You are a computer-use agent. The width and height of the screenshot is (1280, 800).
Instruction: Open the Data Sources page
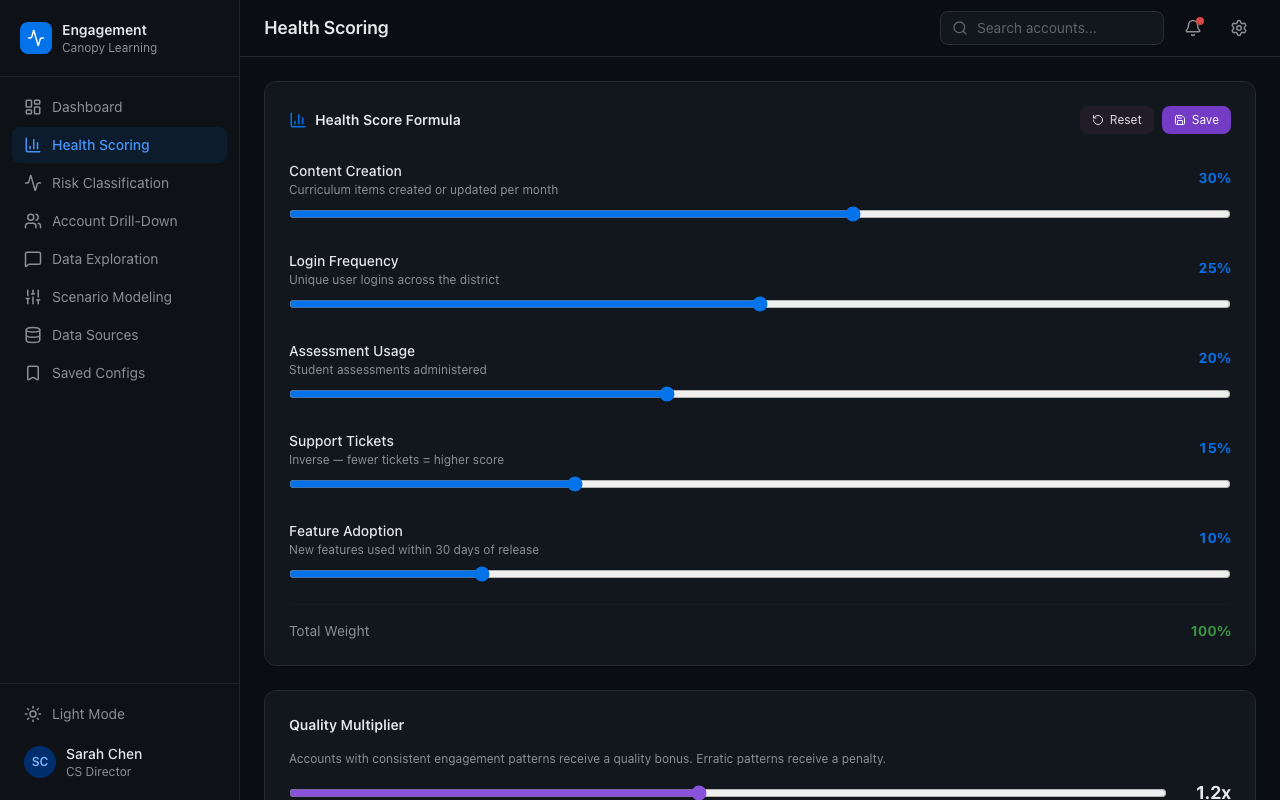pos(95,334)
